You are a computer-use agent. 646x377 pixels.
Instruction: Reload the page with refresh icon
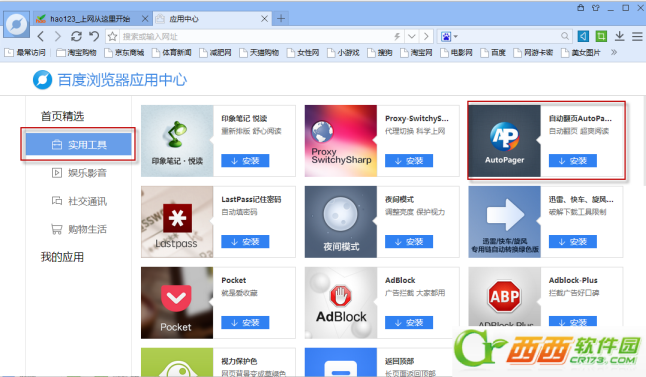tap(76, 36)
